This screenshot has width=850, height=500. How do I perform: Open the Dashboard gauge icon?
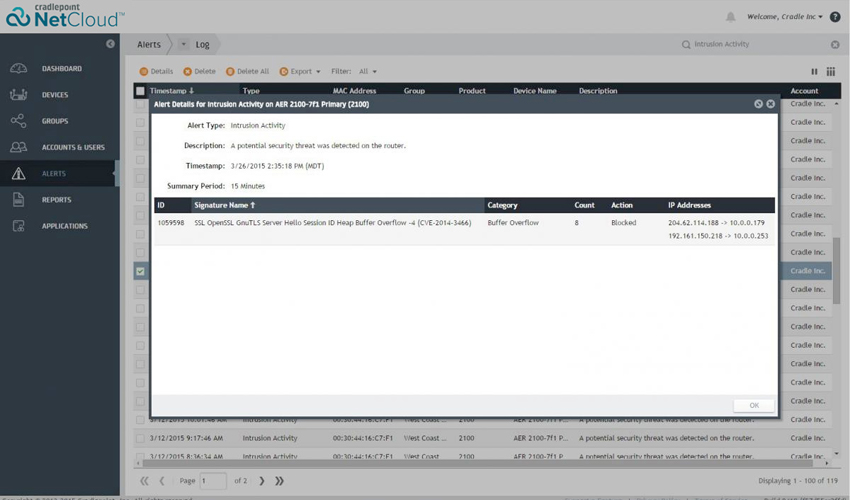[18, 68]
